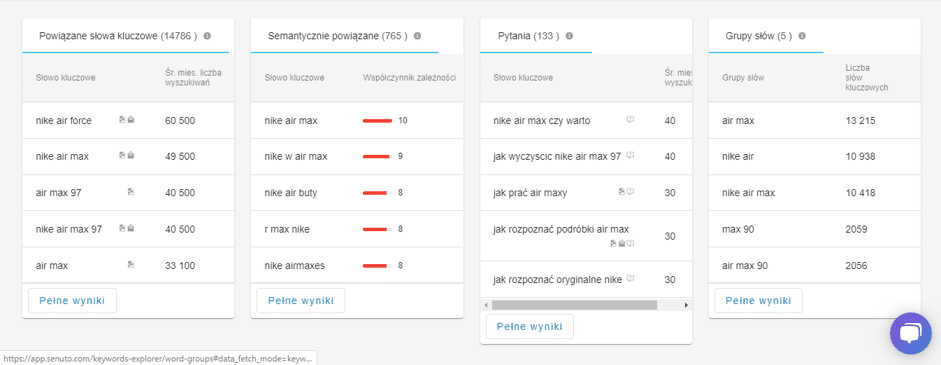Click keyword r max nike

tap(287, 229)
